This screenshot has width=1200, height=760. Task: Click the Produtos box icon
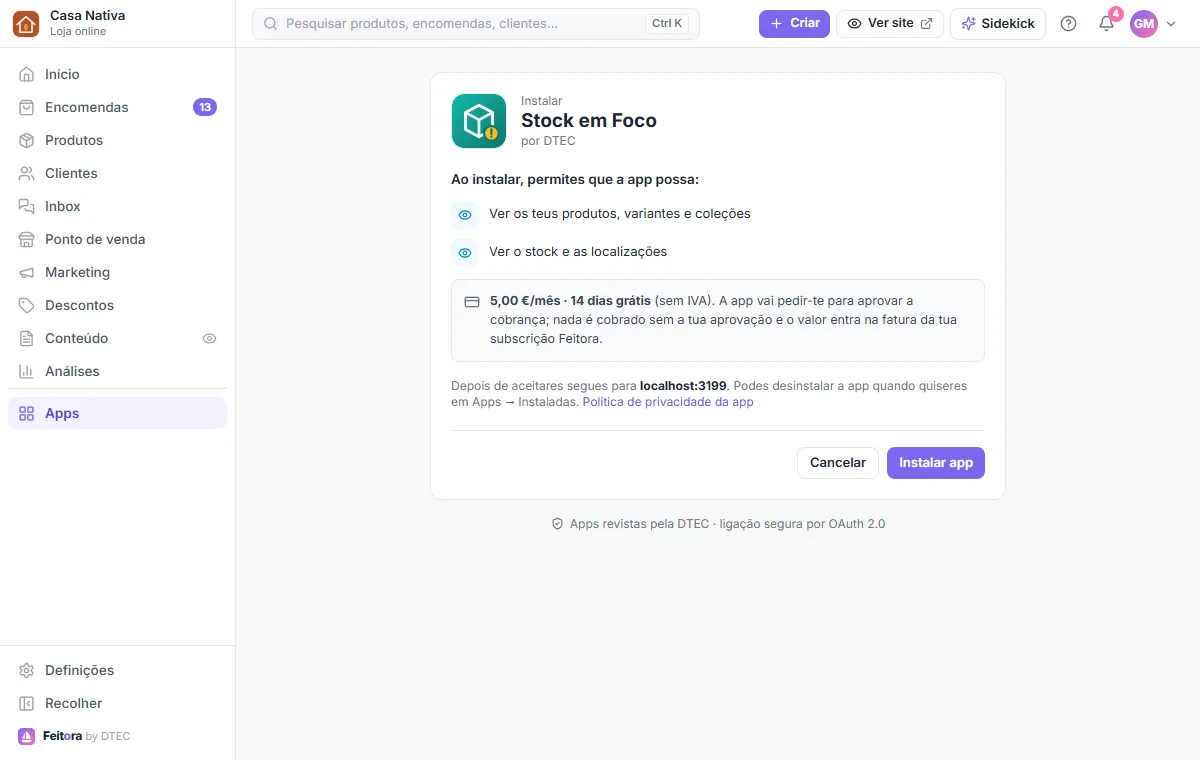click(27, 140)
